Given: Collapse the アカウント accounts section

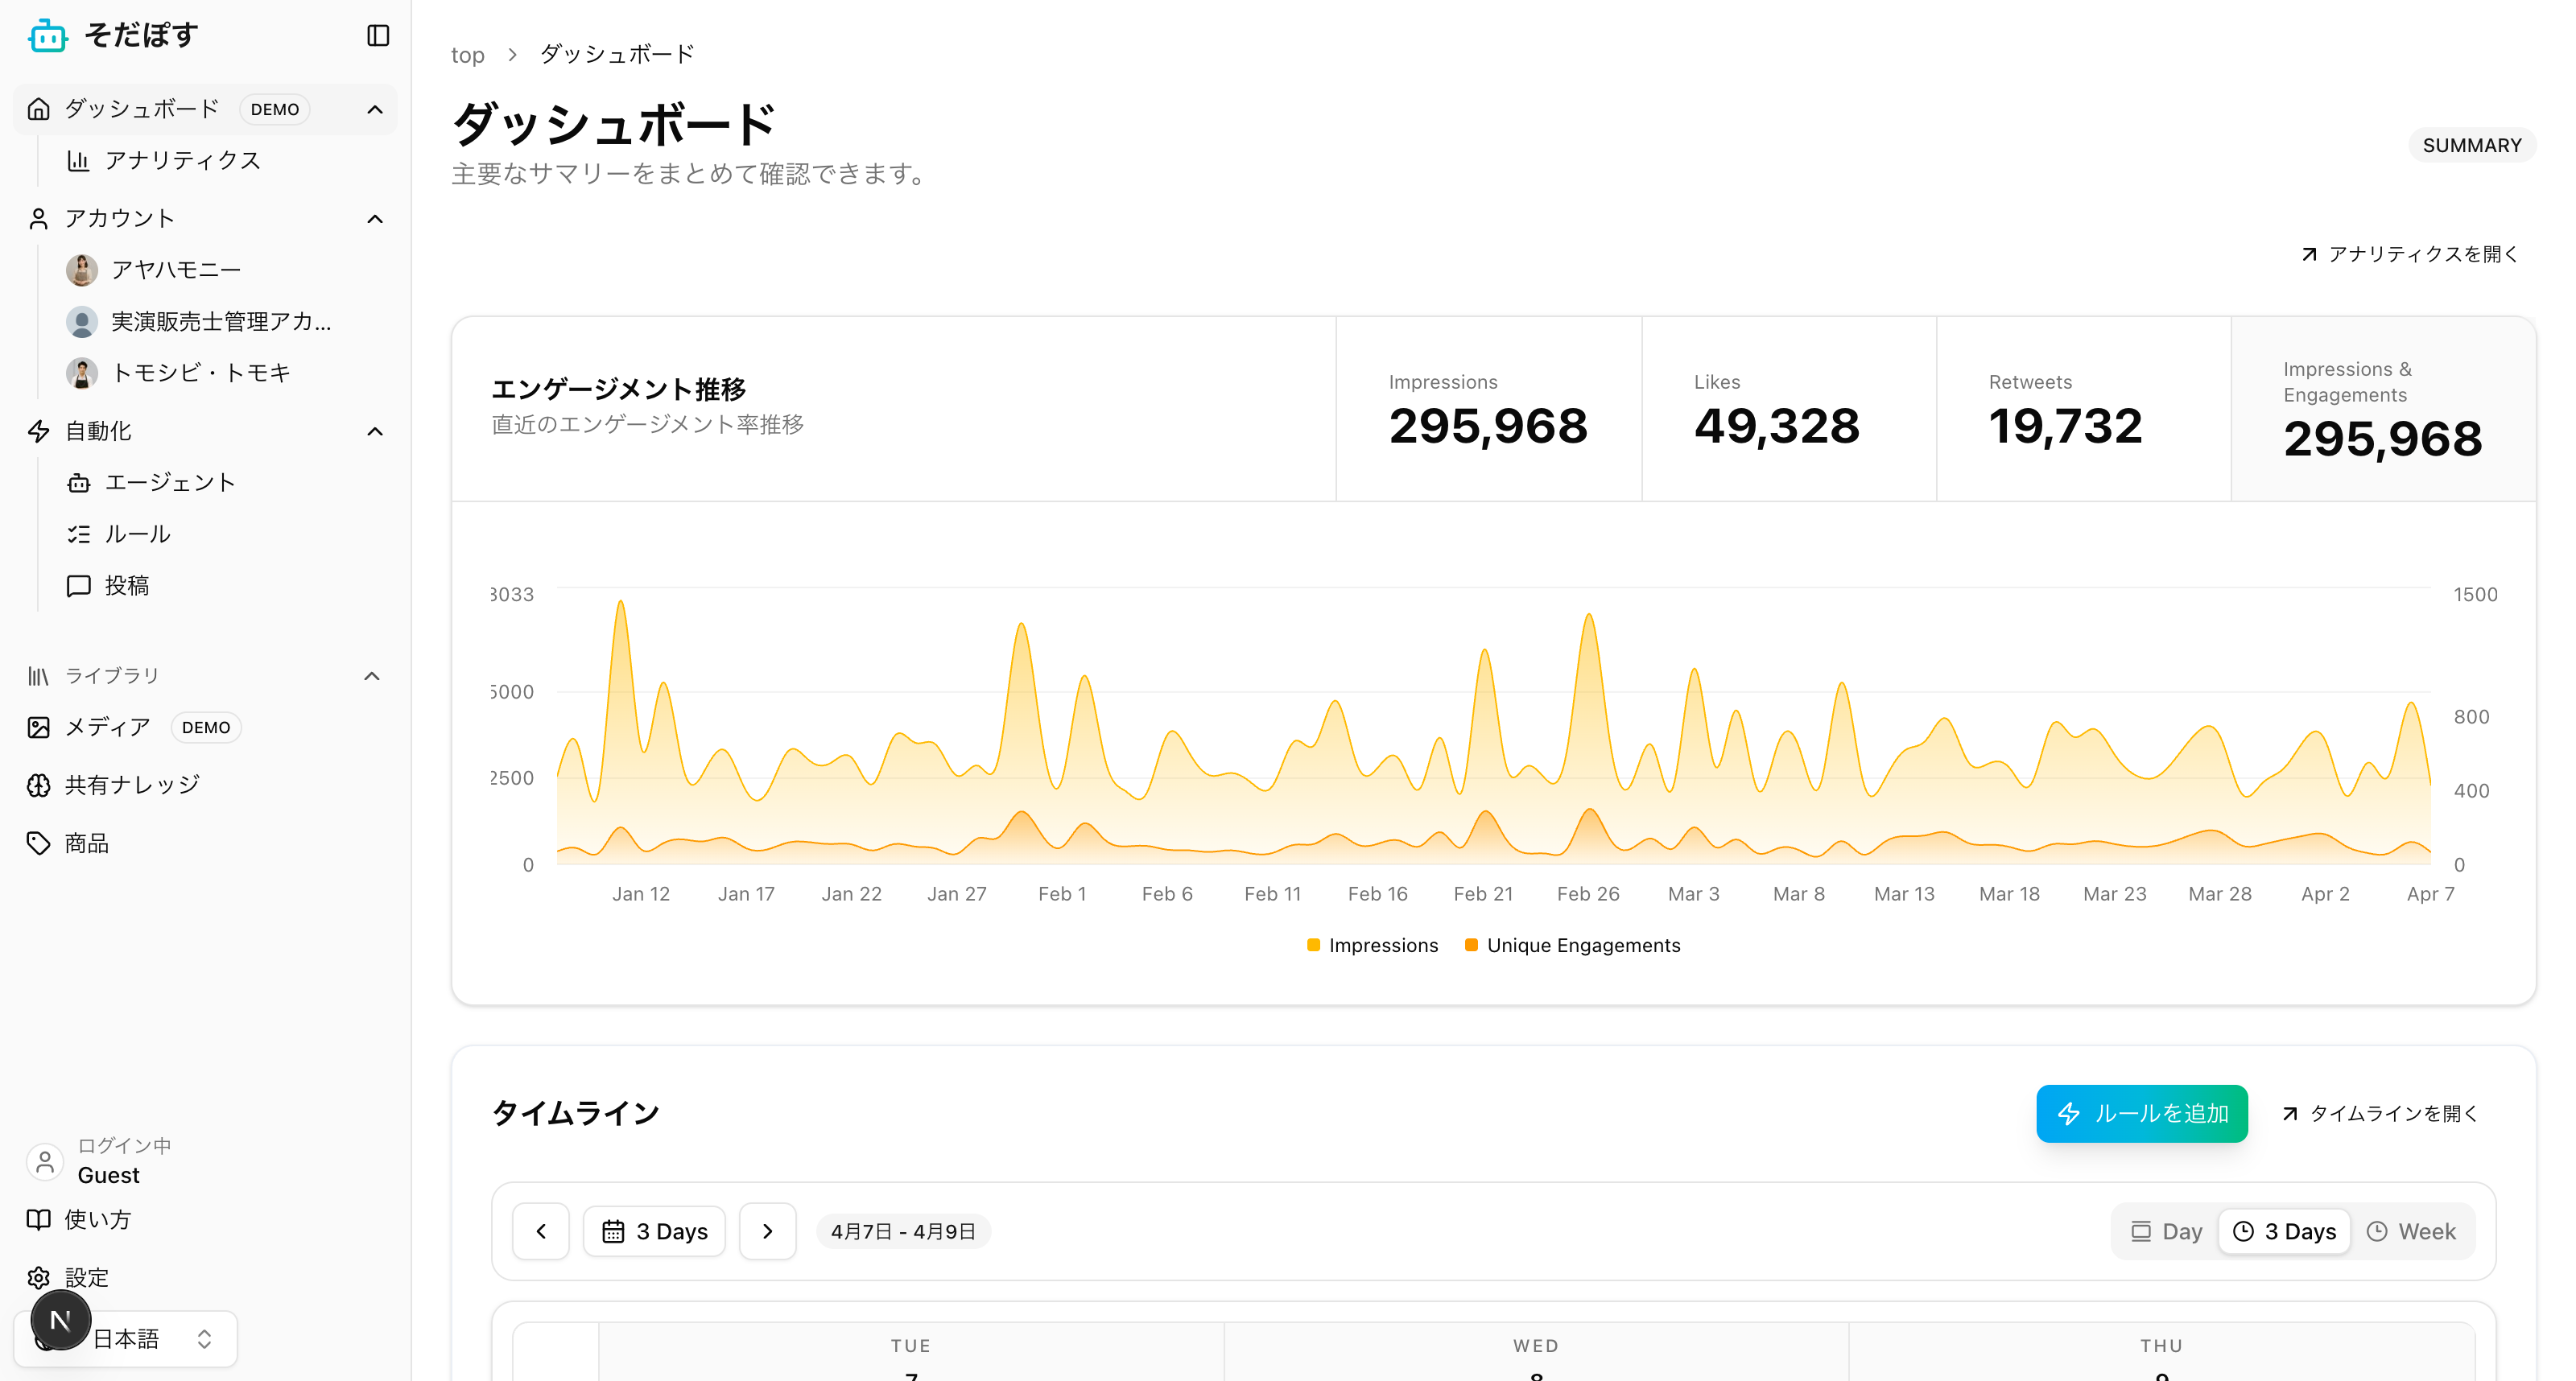Looking at the screenshot, I should 375,218.
